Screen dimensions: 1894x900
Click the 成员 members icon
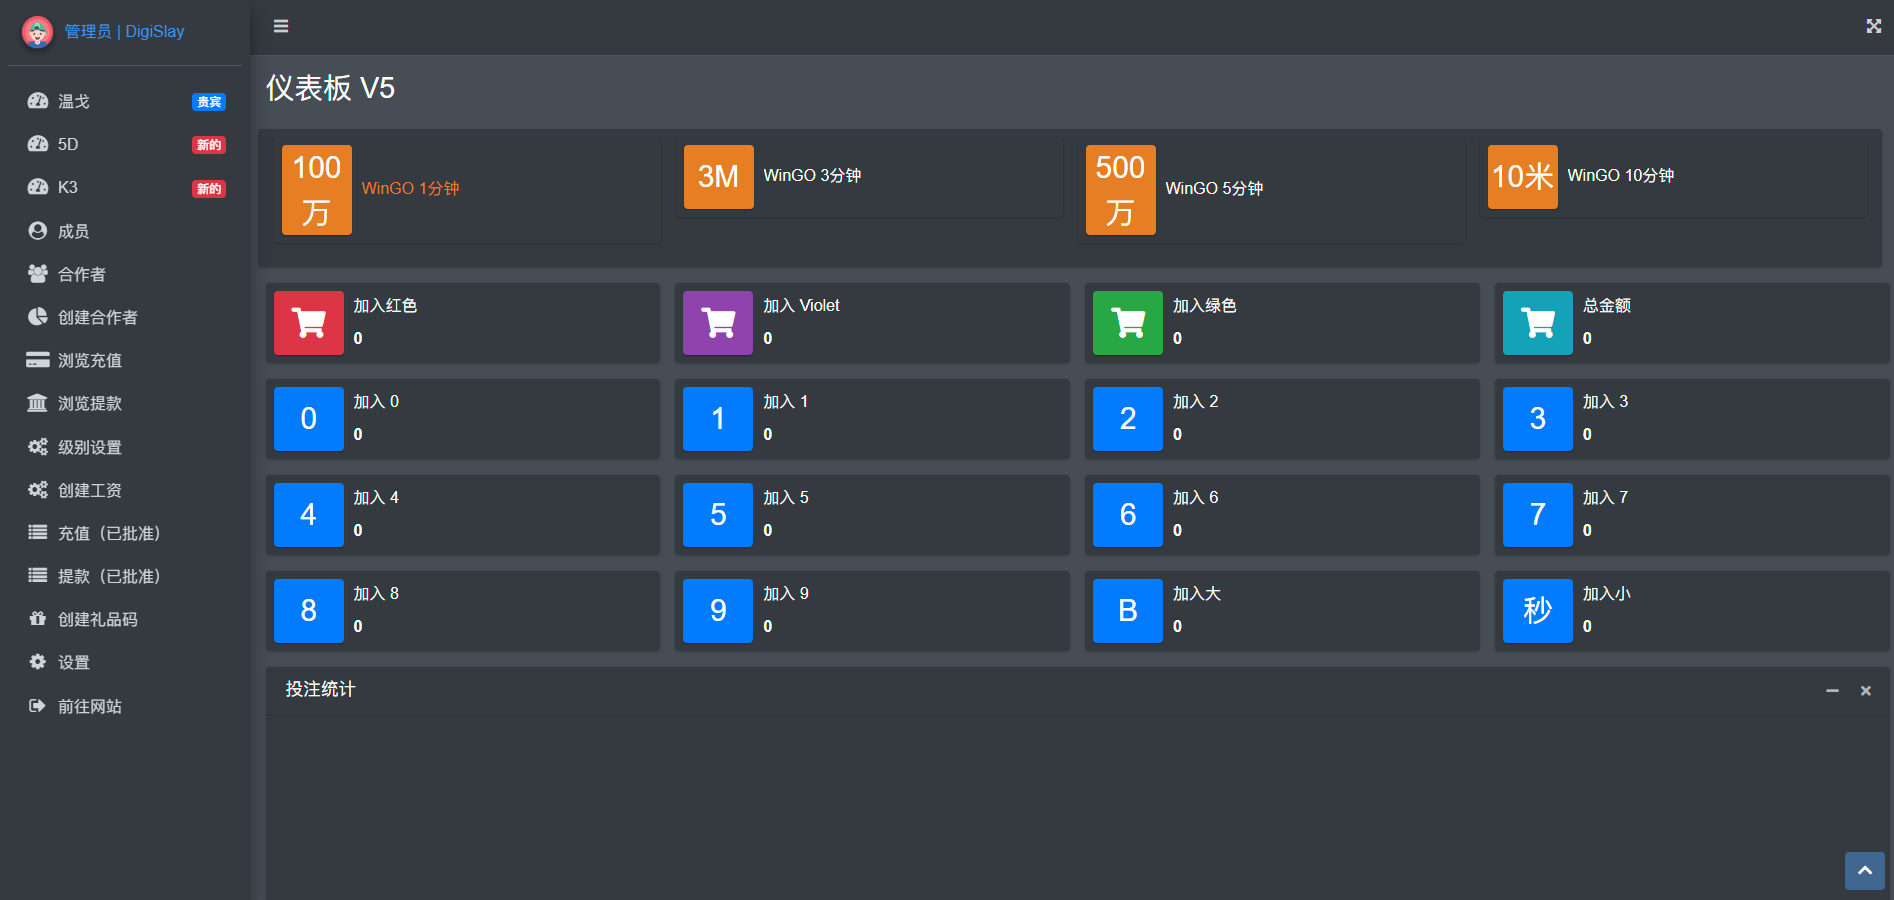pos(38,231)
